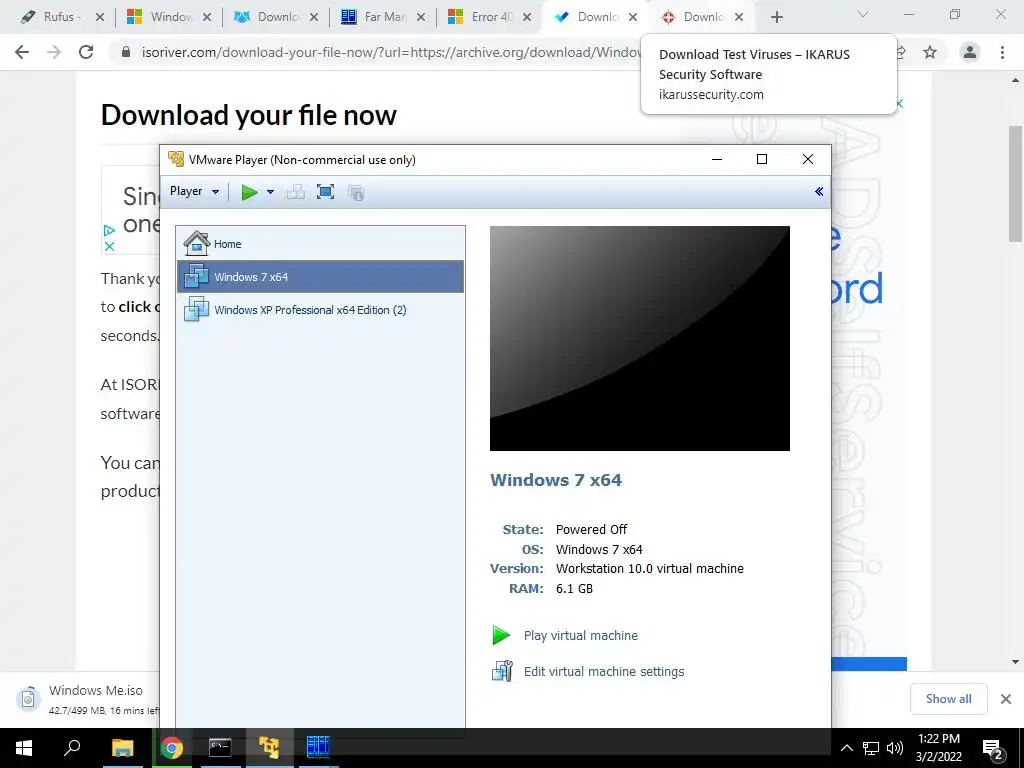Show hidden system tray icons
1024x768 pixels.
click(846, 748)
